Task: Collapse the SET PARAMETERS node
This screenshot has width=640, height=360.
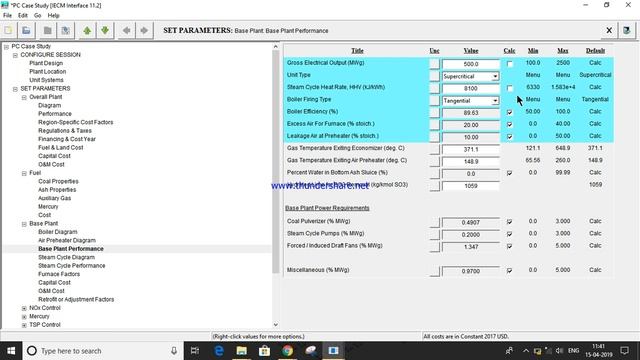Action: [x=15, y=89]
